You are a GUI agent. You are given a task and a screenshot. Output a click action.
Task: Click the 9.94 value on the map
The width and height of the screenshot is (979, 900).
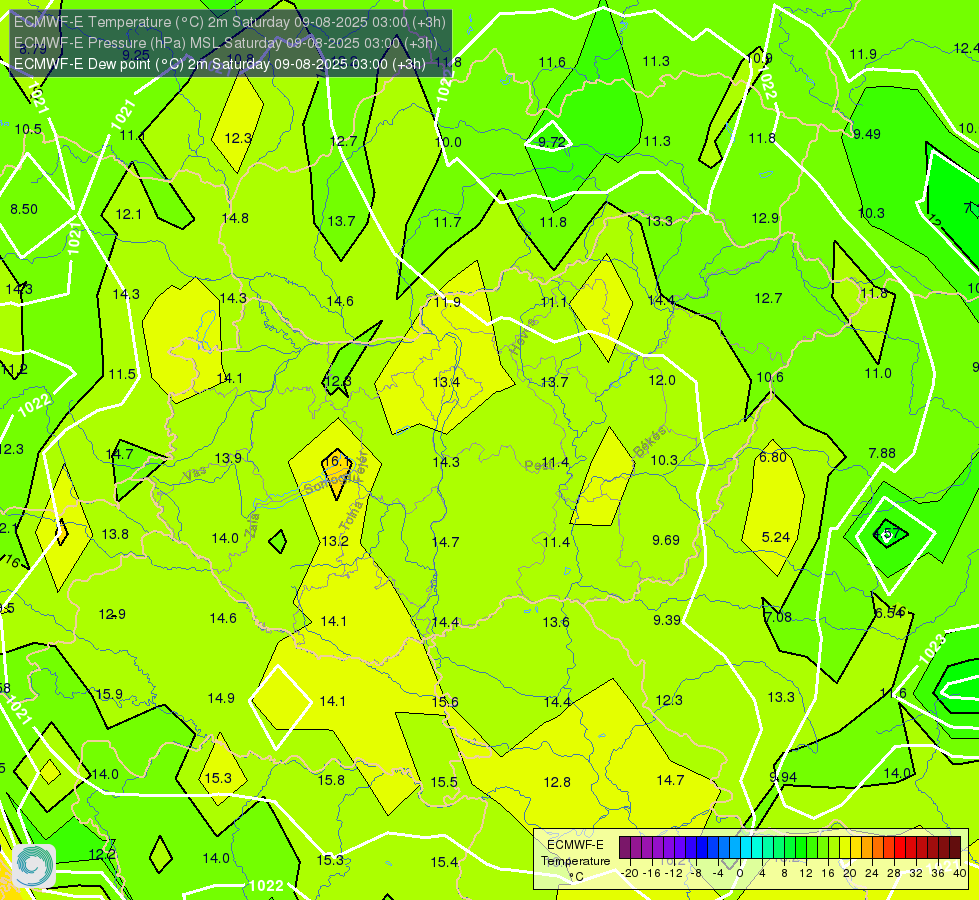pyautogui.click(x=783, y=777)
